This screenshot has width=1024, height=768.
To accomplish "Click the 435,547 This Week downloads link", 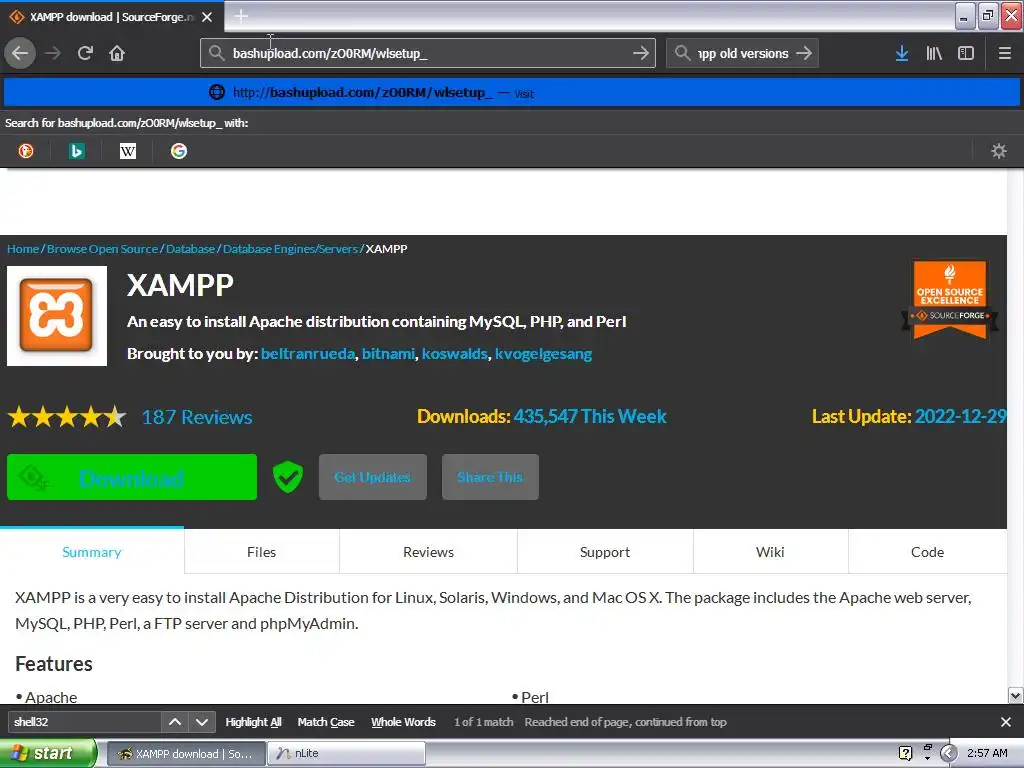I will (590, 416).
